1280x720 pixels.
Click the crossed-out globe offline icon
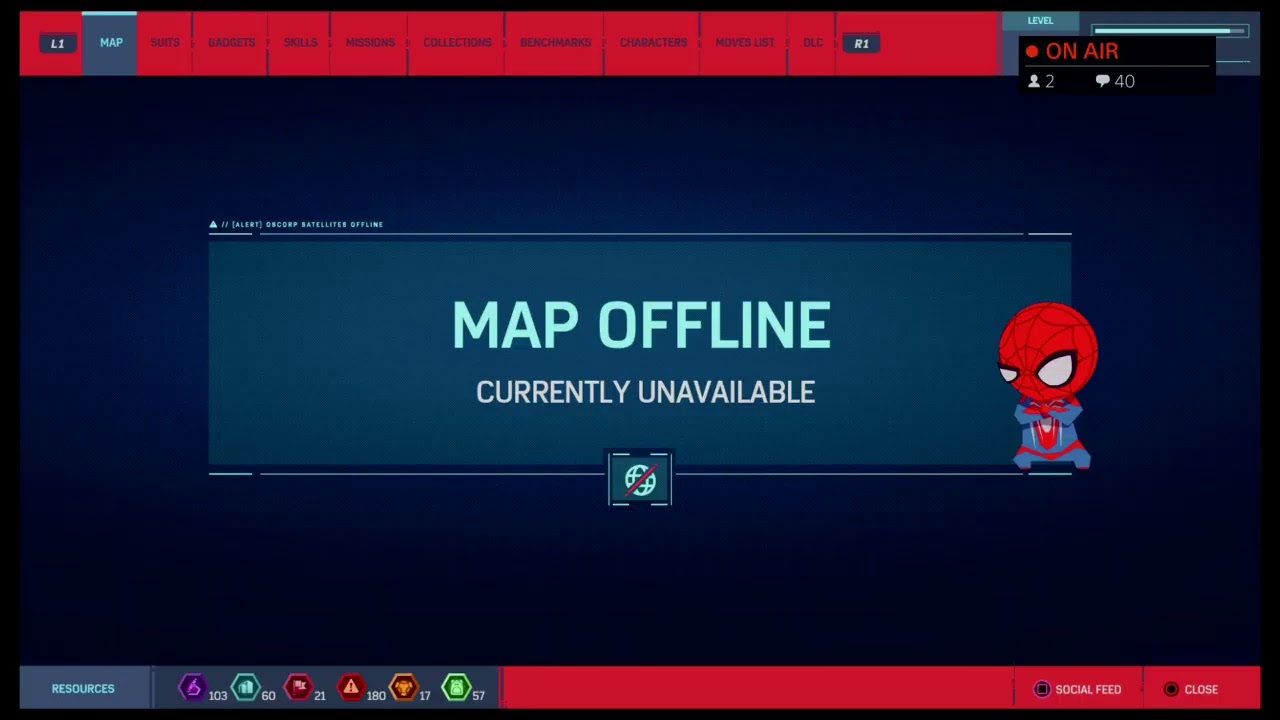click(640, 479)
